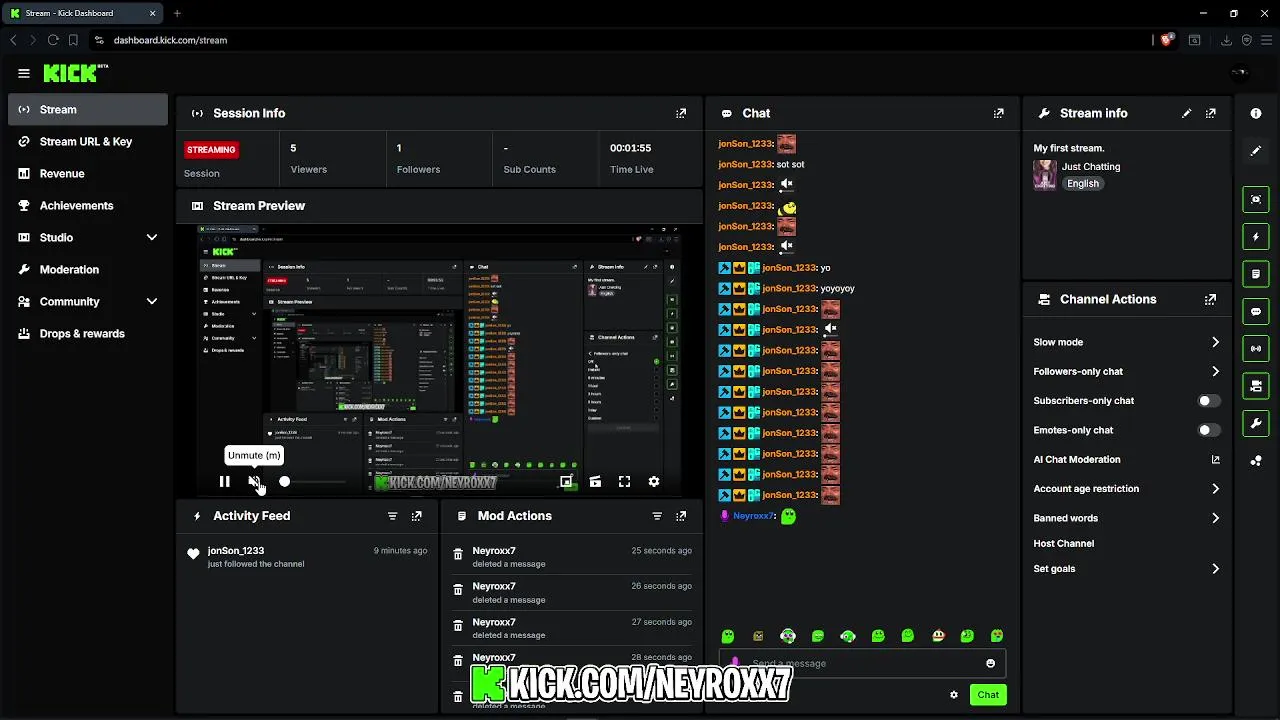Viewport: 1280px width, 720px height.
Task: Click the Just Chatting category thumbnail
Action: (x=1045, y=175)
